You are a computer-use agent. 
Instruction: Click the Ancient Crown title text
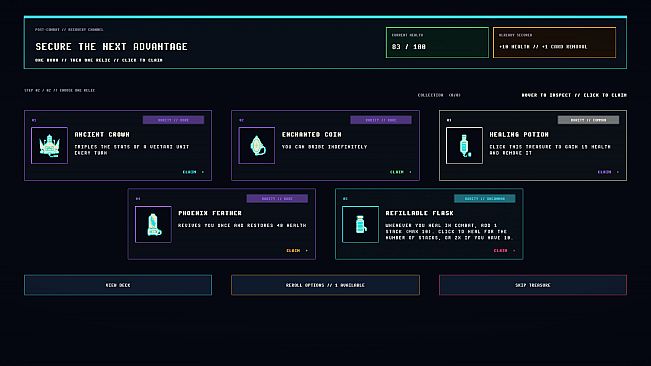tap(102, 134)
